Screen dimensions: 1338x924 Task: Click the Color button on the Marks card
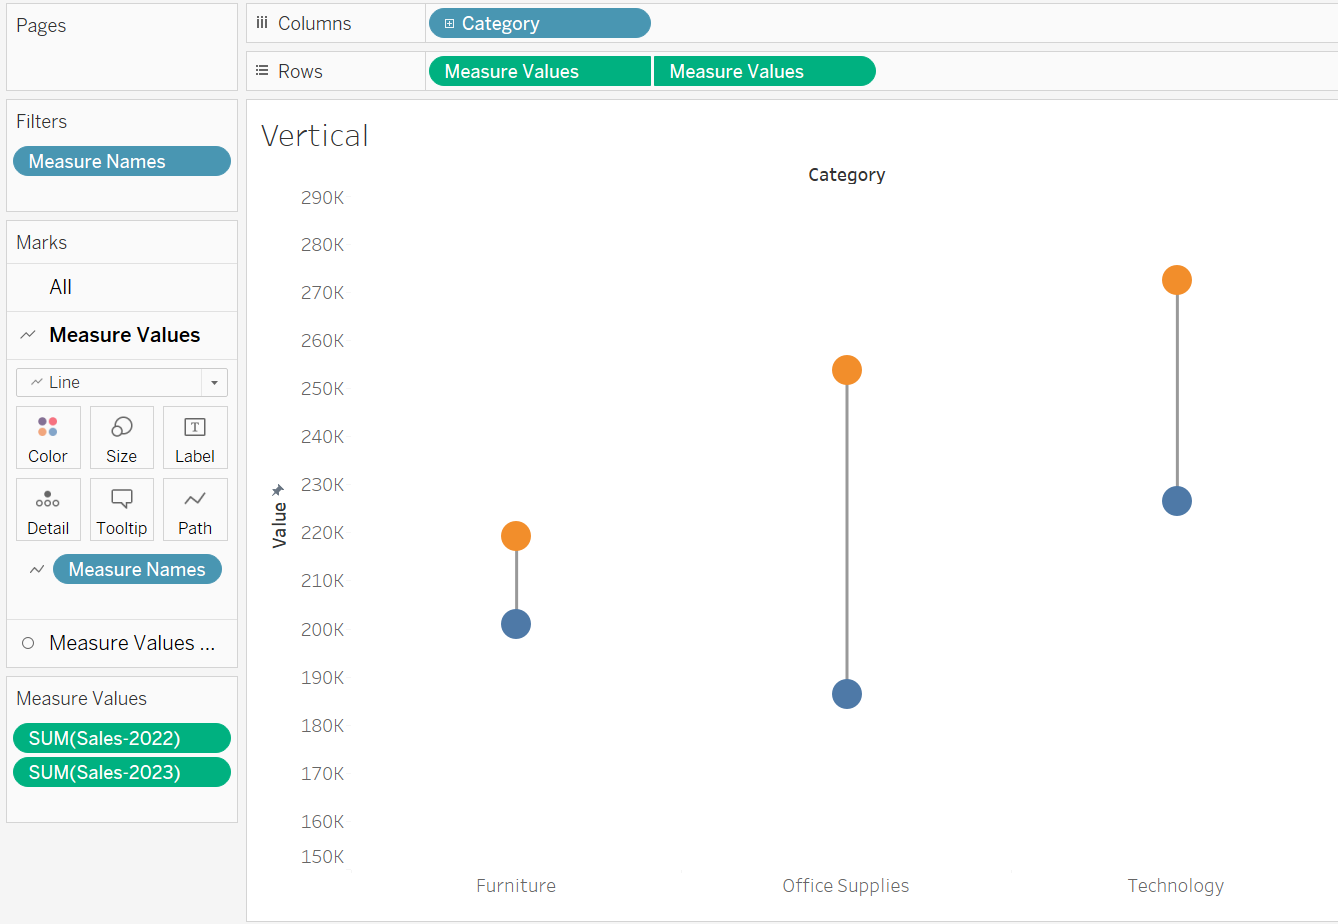[48, 437]
